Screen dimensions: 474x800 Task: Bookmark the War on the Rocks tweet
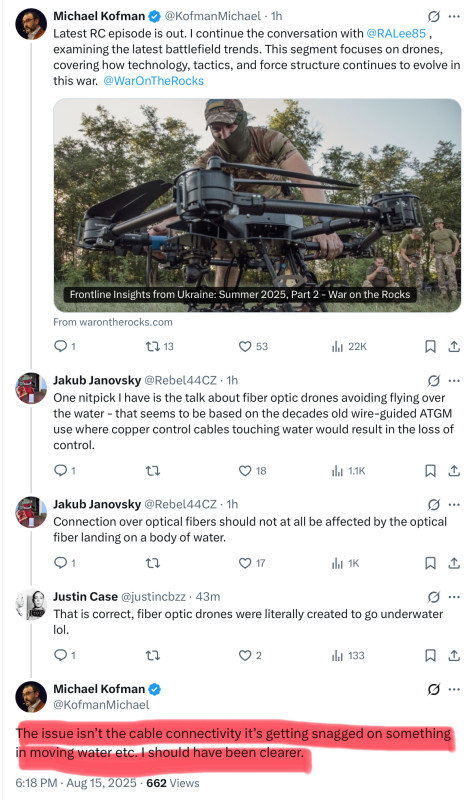point(430,346)
